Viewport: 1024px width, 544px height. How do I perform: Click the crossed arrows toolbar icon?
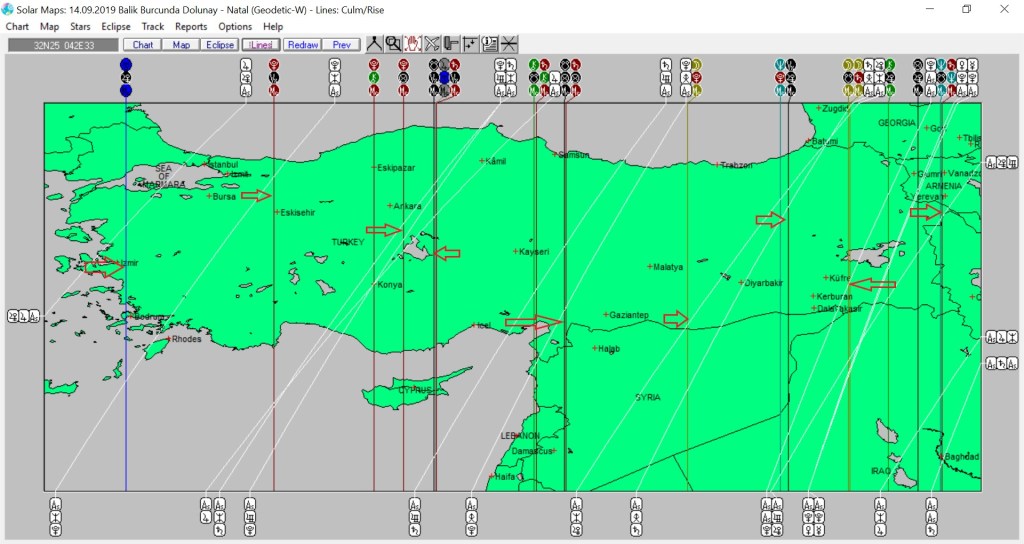pyautogui.click(x=432, y=44)
